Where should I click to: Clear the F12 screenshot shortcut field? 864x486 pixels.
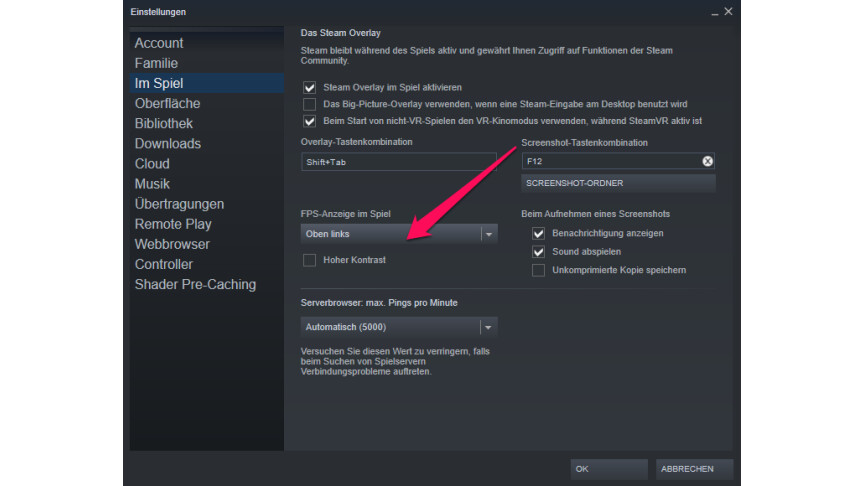click(707, 161)
